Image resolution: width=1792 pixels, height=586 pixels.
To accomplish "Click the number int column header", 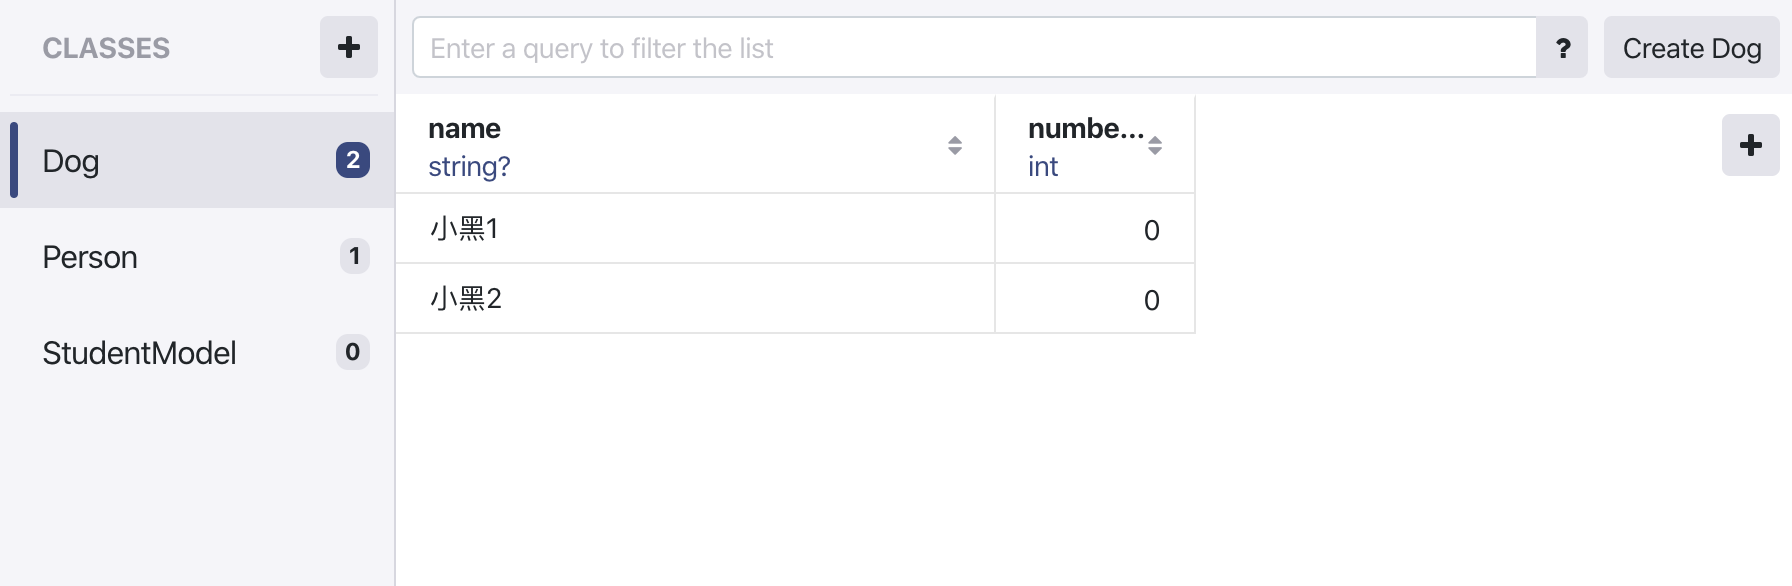I will pos(1095,145).
